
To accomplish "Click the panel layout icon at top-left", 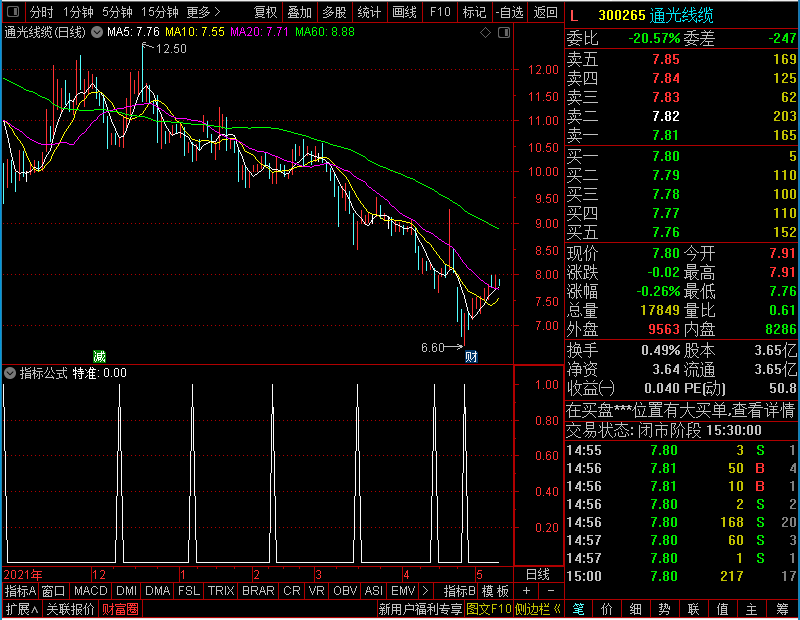I will click(13, 11).
